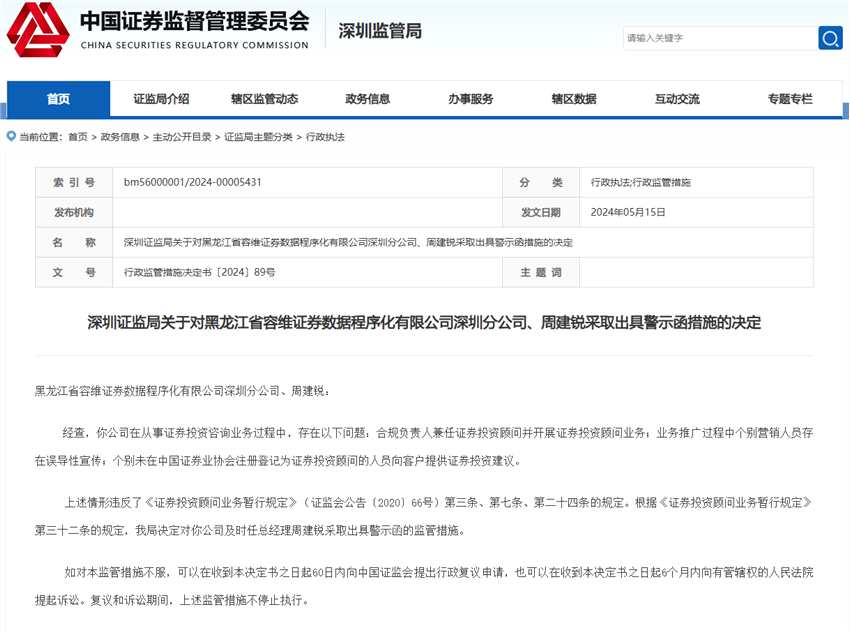The image size is (850, 632).
Task: Click the 发布机构 label cell
Action: (74, 212)
